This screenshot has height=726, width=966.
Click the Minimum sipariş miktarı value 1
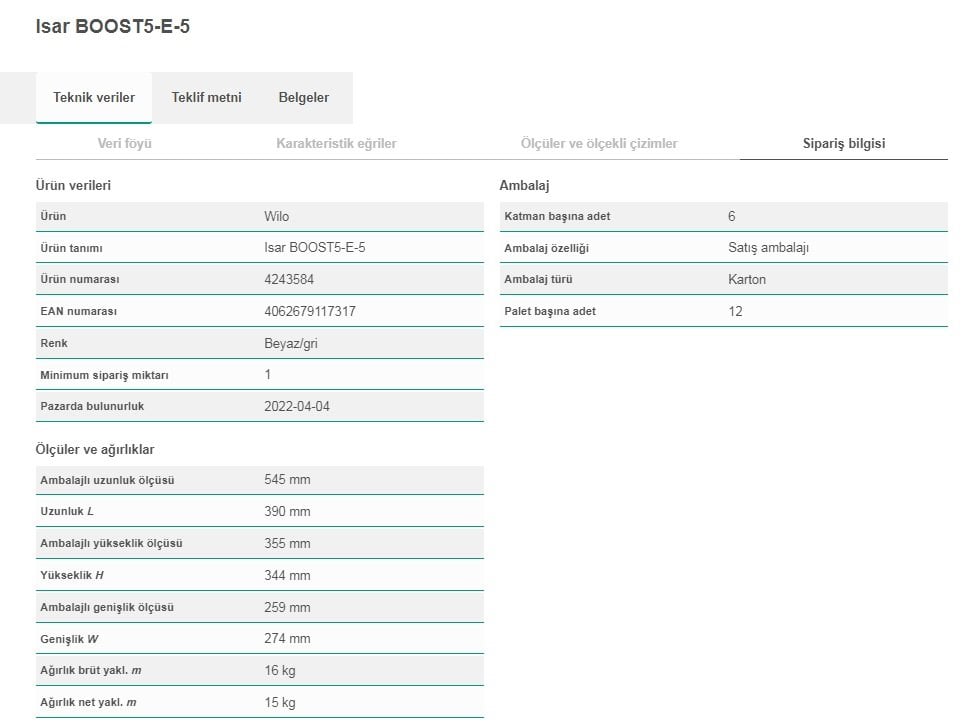[x=267, y=374]
